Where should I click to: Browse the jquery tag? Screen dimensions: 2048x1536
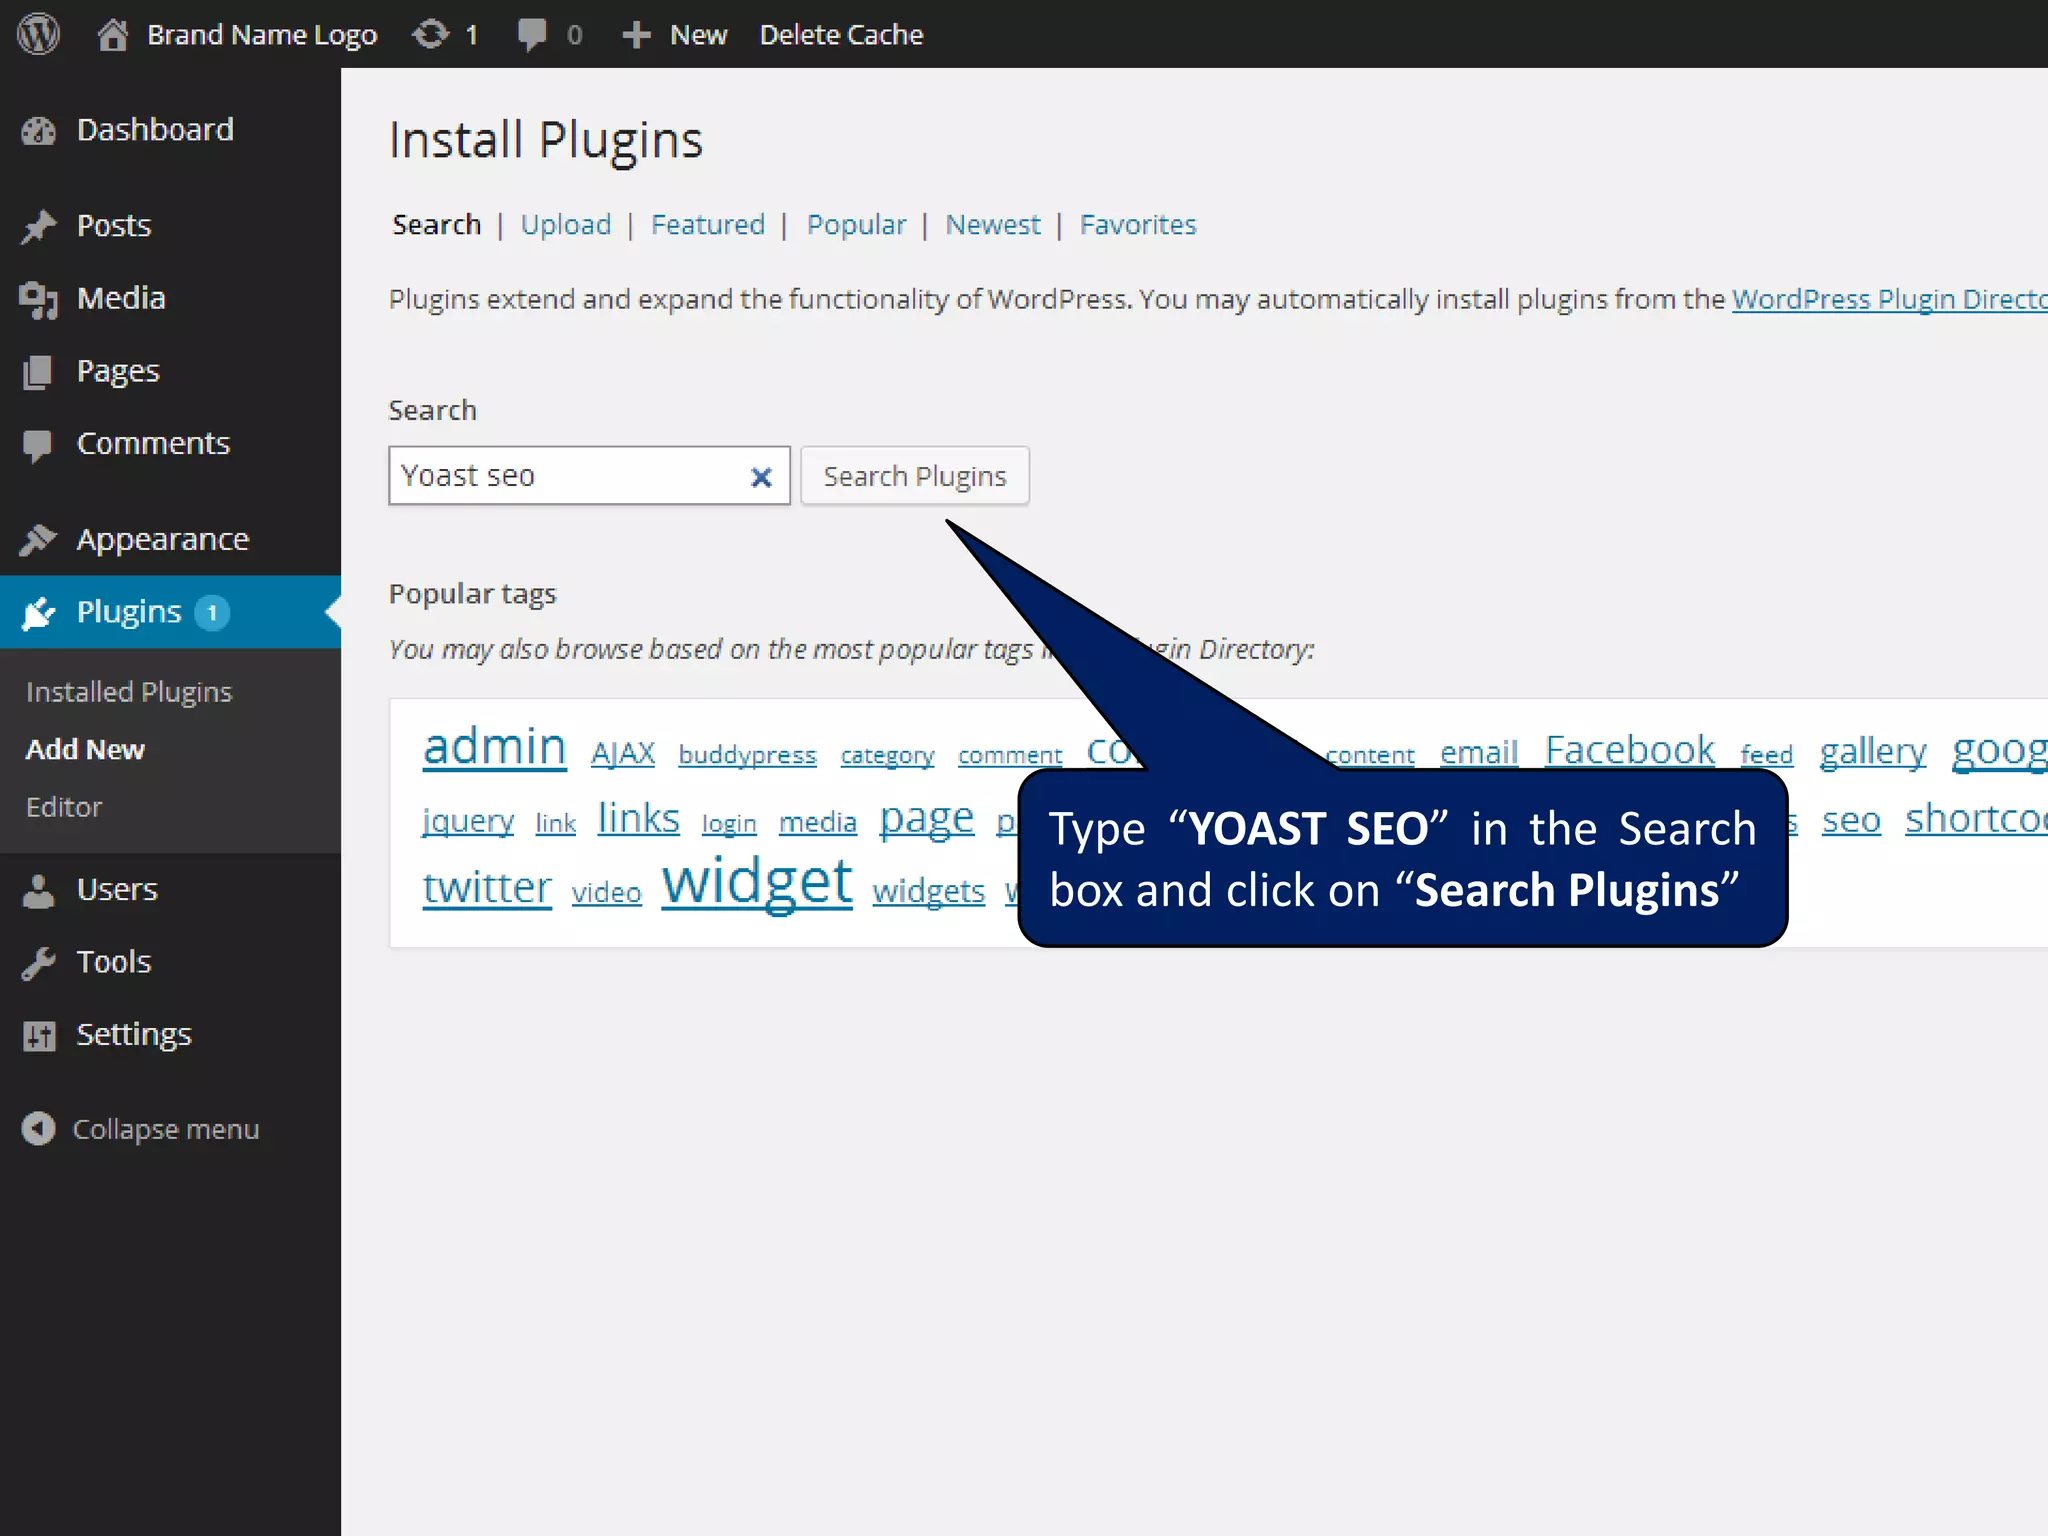(468, 821)
